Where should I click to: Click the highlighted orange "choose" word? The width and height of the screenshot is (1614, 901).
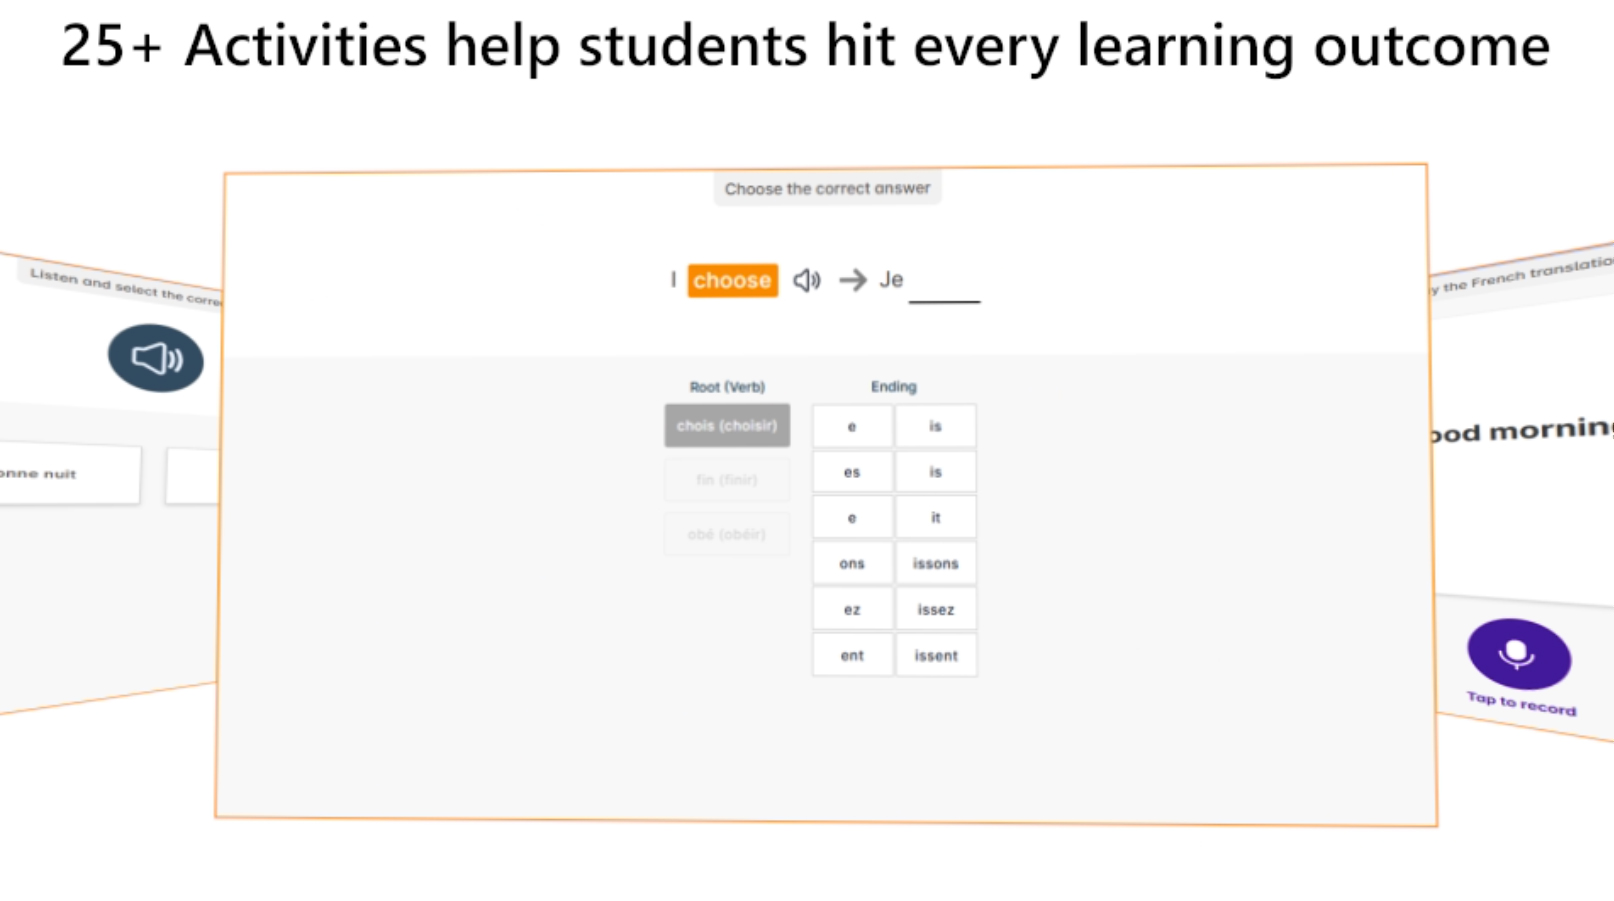[x=732, y=280]
